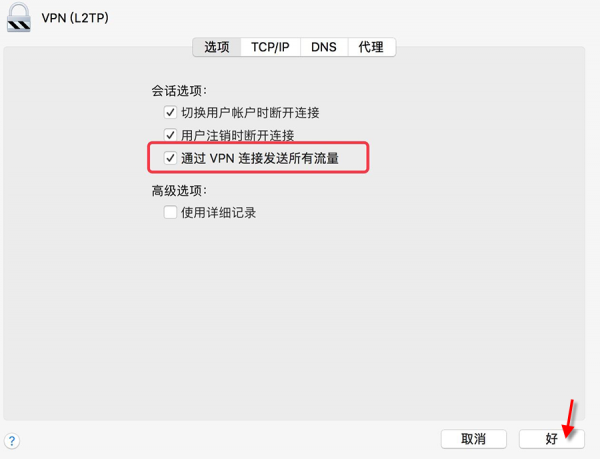Toggle the 切换用户帐户时断开连接 checkbox
Viewport: 600px width, 459px height.
coord(170,112)
